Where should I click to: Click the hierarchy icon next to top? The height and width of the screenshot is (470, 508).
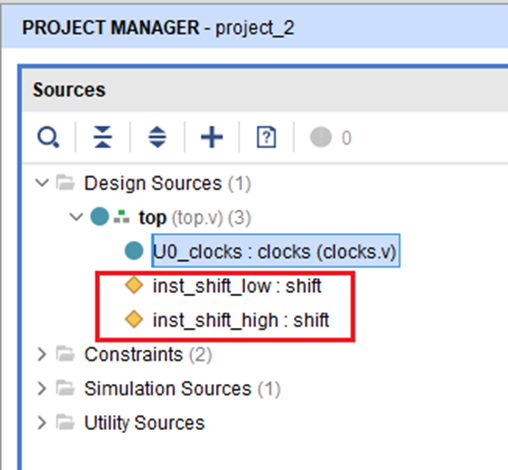point(122,217)
